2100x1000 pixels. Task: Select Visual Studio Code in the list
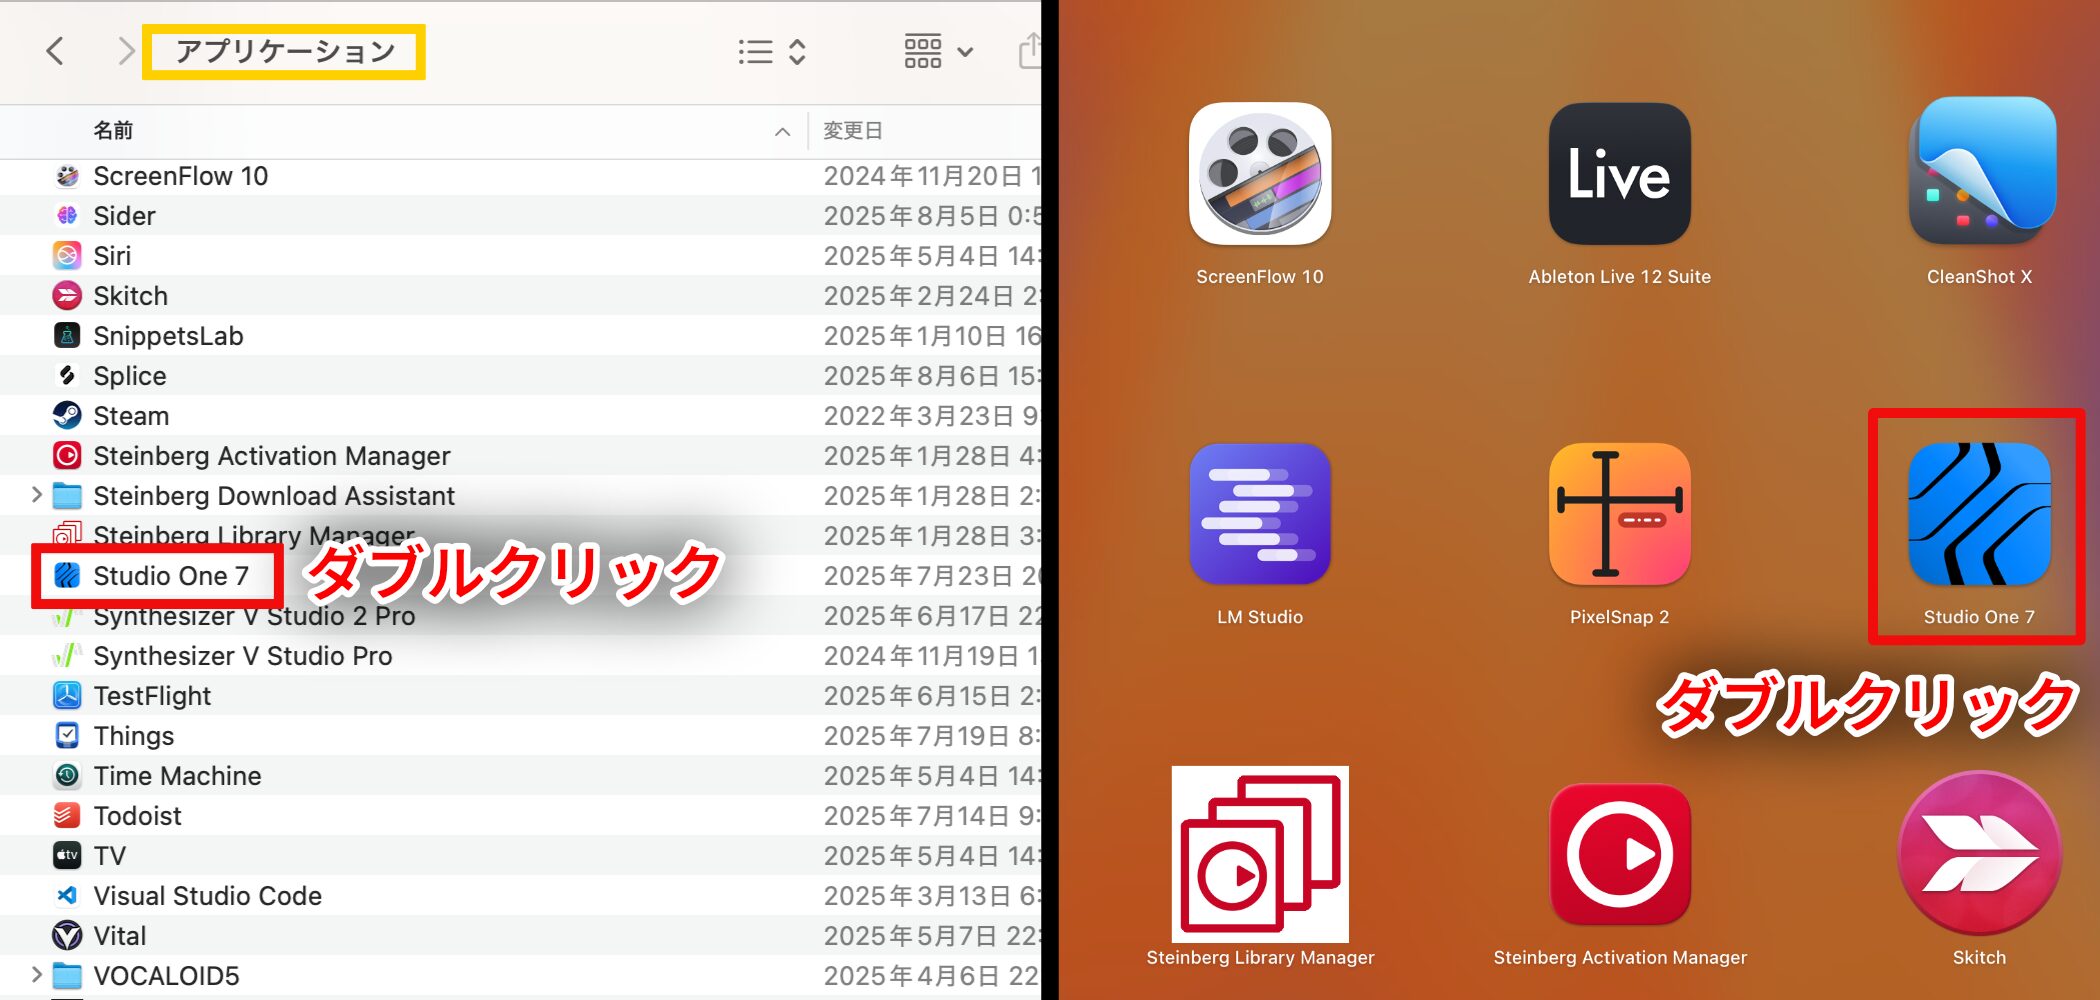[x=207, y=896]
